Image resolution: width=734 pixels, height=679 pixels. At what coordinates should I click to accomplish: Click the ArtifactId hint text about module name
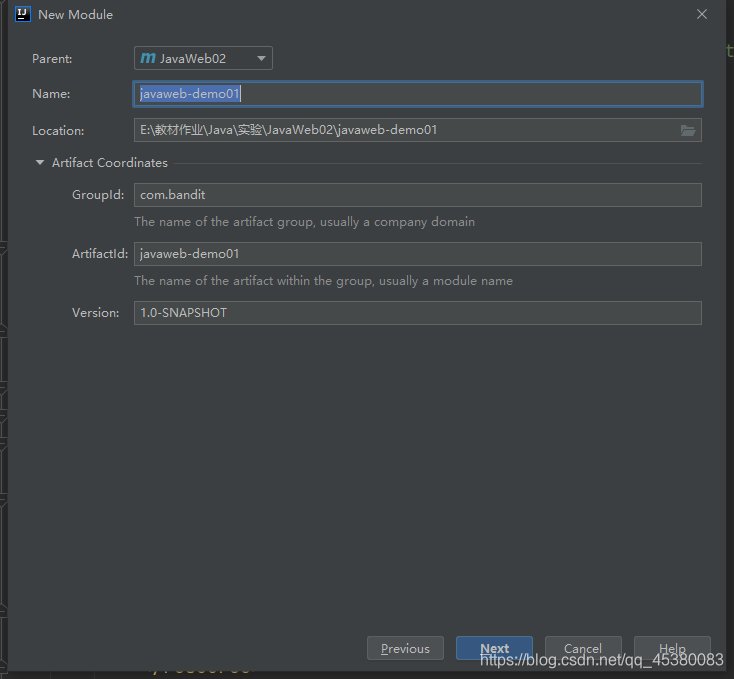[x=323, y=281]
